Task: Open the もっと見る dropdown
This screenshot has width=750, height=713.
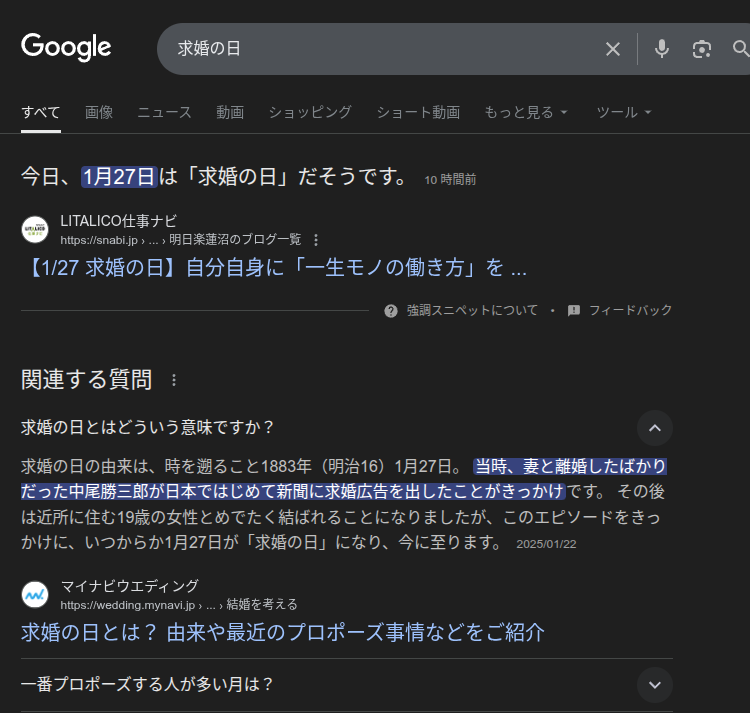Action: 526,112
